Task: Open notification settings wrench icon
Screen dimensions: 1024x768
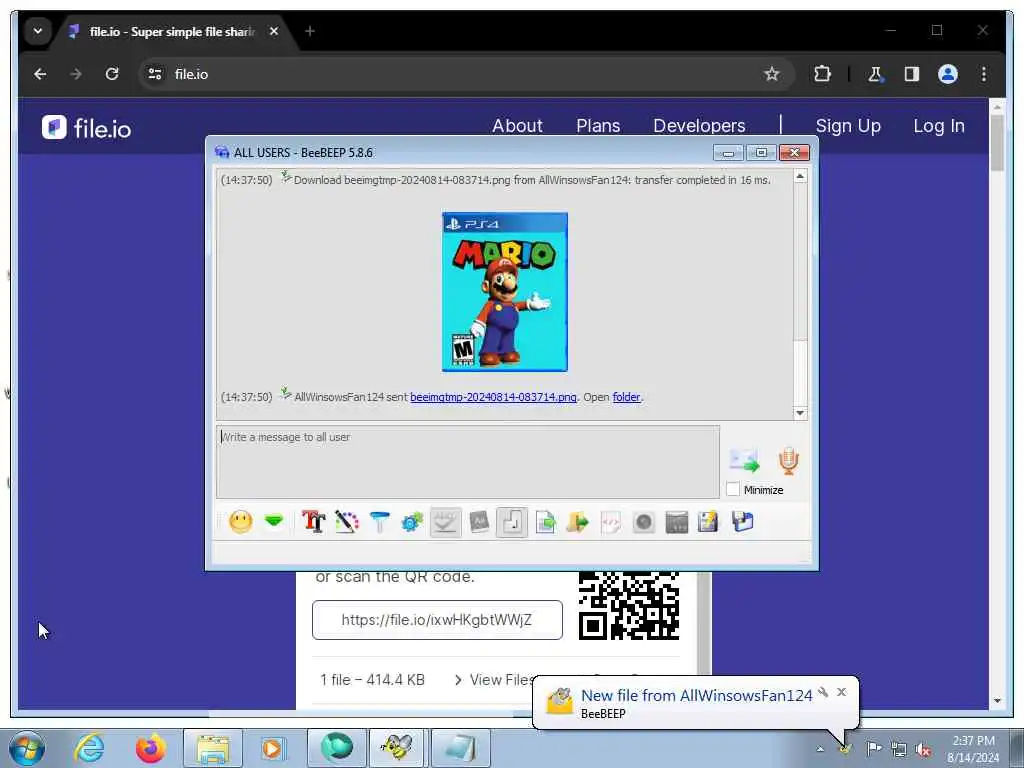Action: 824,692
